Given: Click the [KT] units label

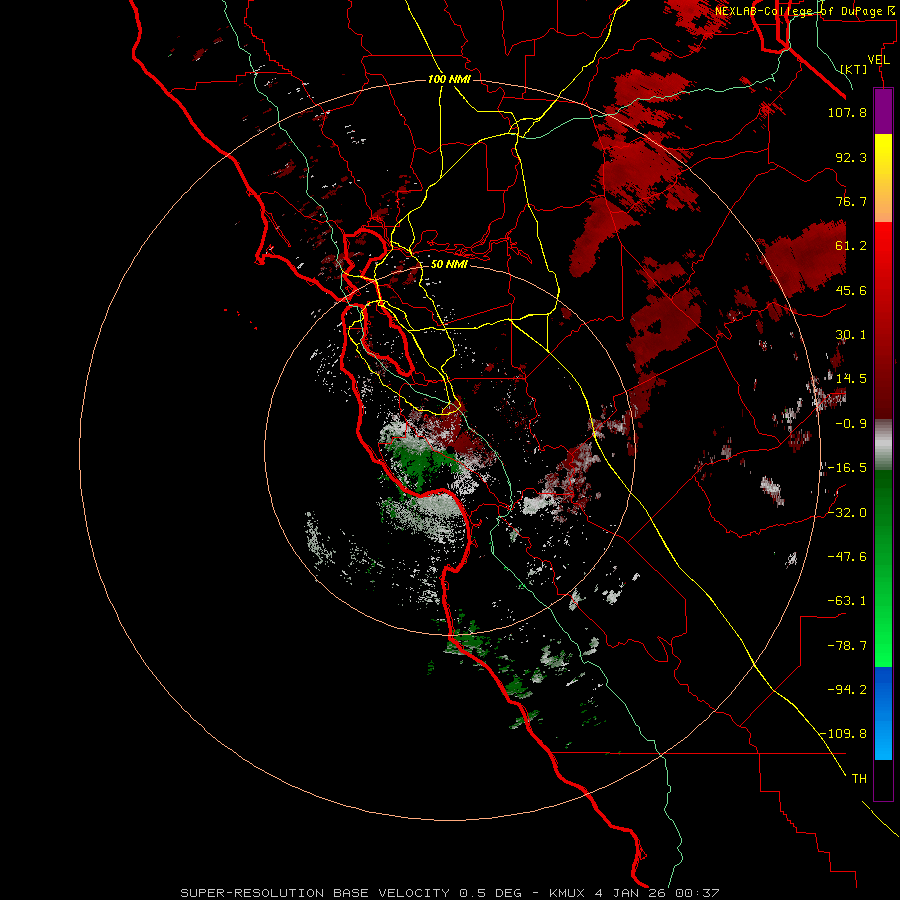Looking at the screenshot, I should pyautogui.click(x=854, y=69).
